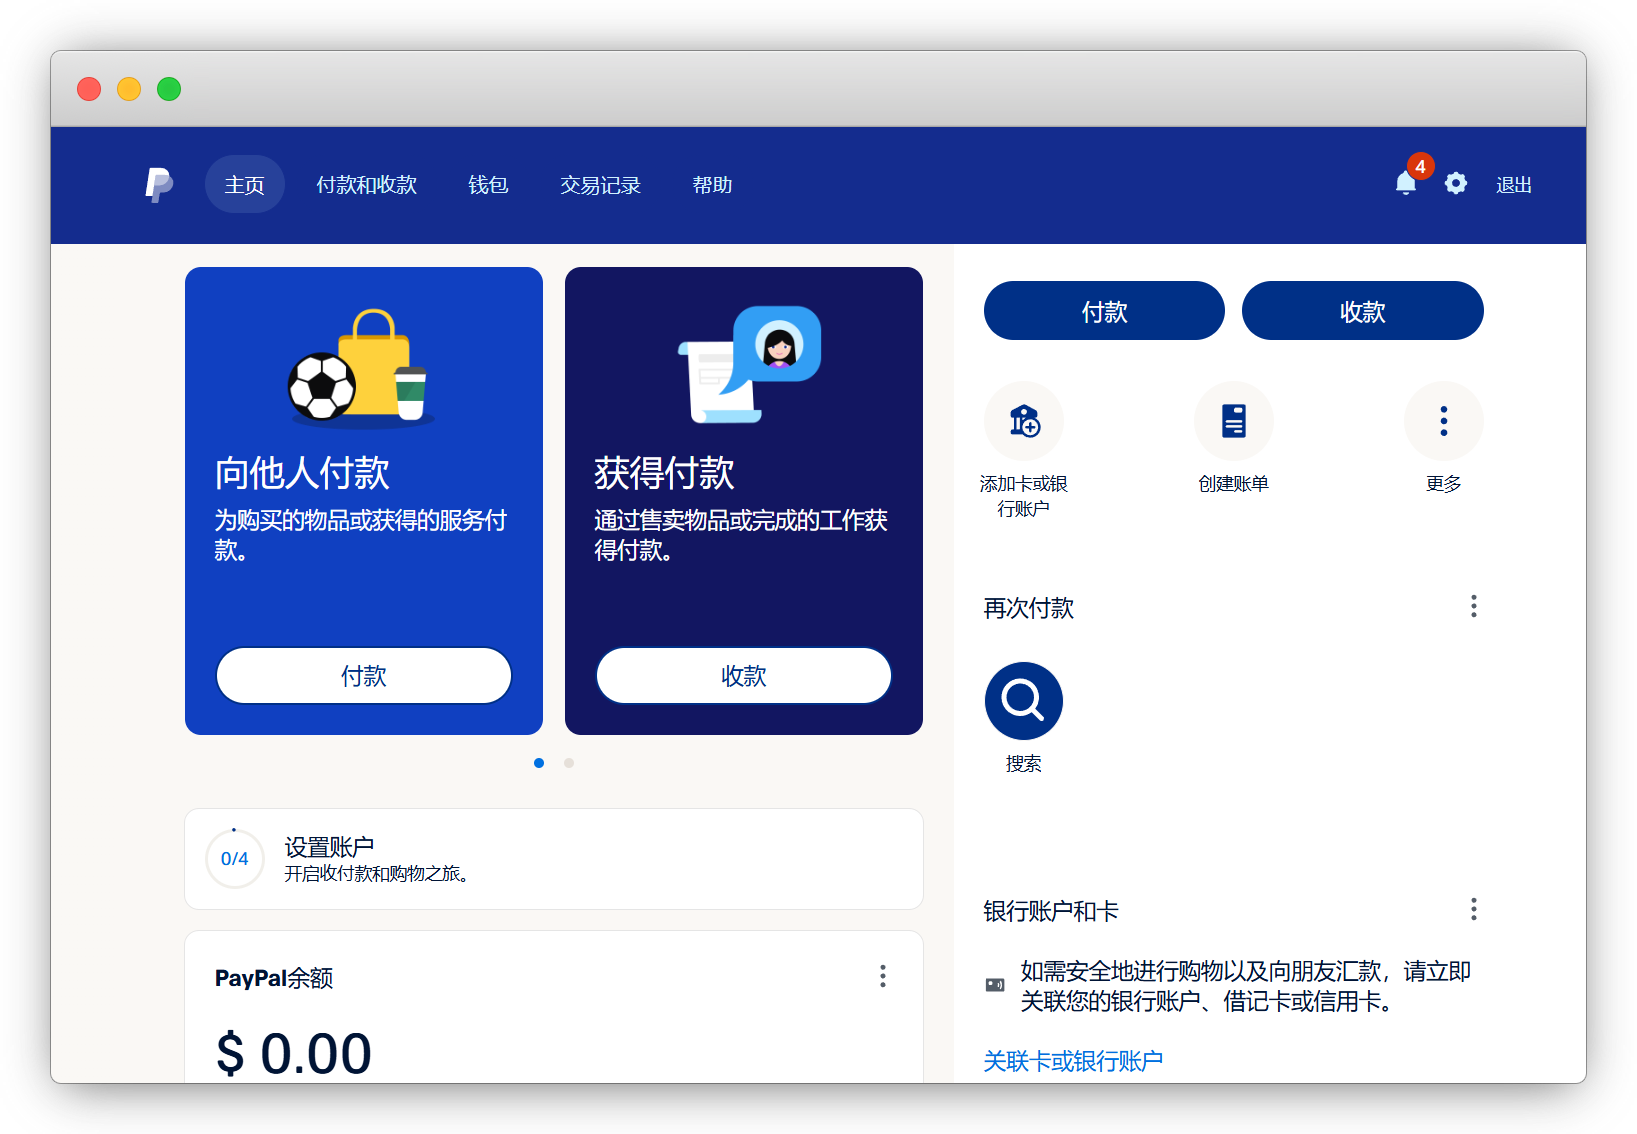Click the 关联卡或银行账户 link

pyautogui.click(x=1072, y=1061)
